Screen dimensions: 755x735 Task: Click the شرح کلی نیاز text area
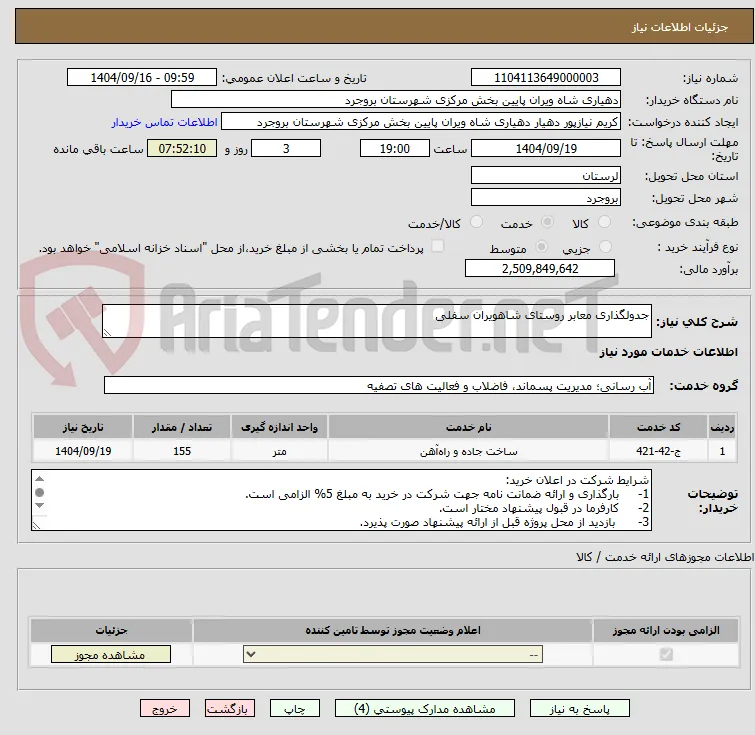pyautogui.click(x=377, y=321)
